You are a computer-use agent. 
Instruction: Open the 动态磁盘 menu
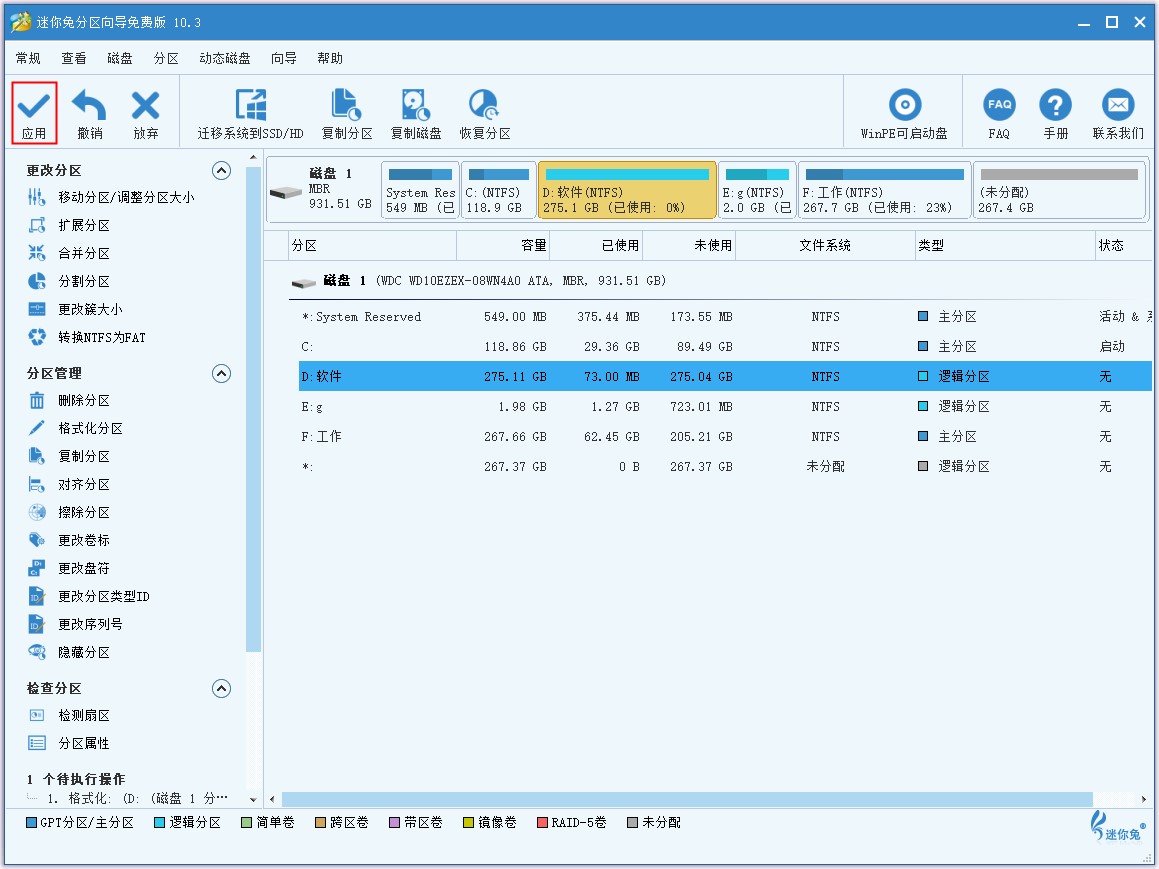click(x=225, y=58)
